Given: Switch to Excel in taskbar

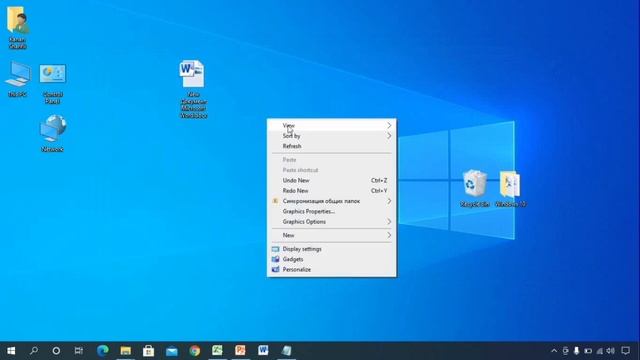Looking at the screenshot, I should (x=218, y=351).
